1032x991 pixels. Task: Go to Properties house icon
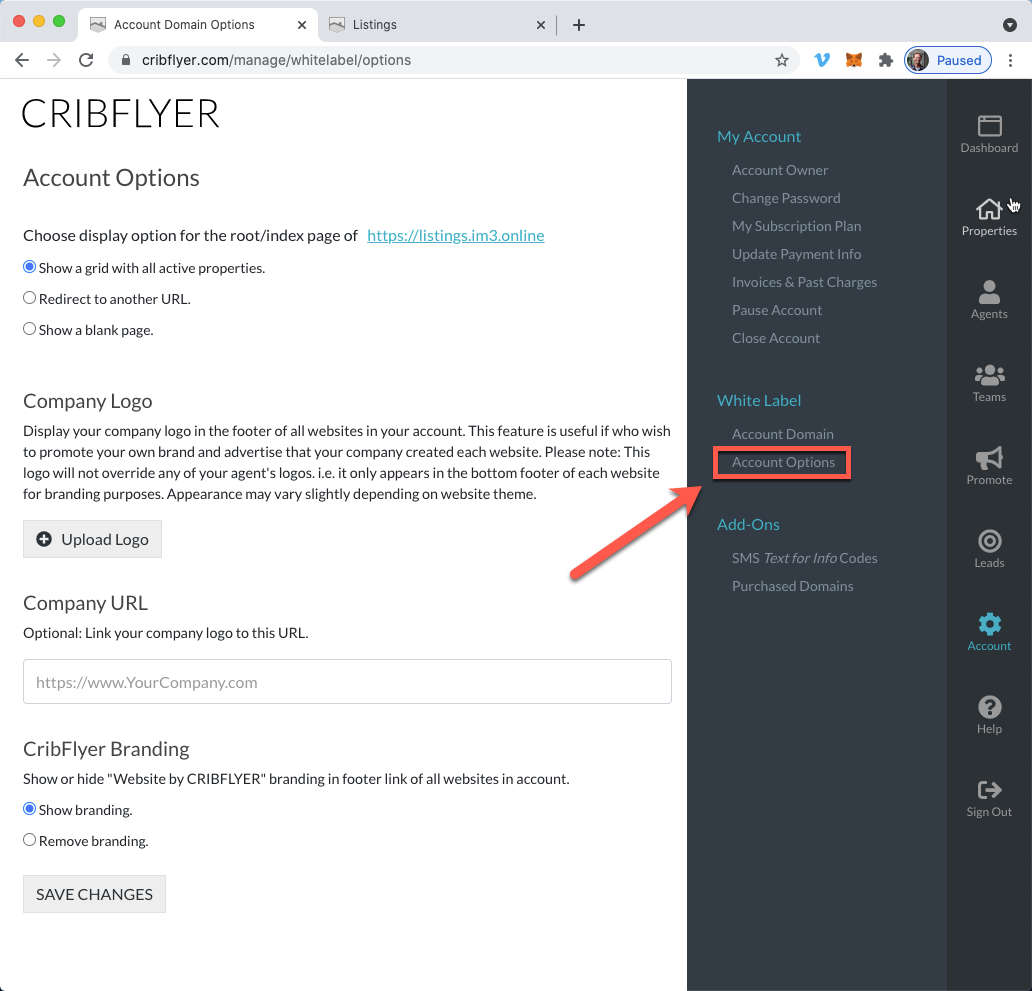(989, 209)
